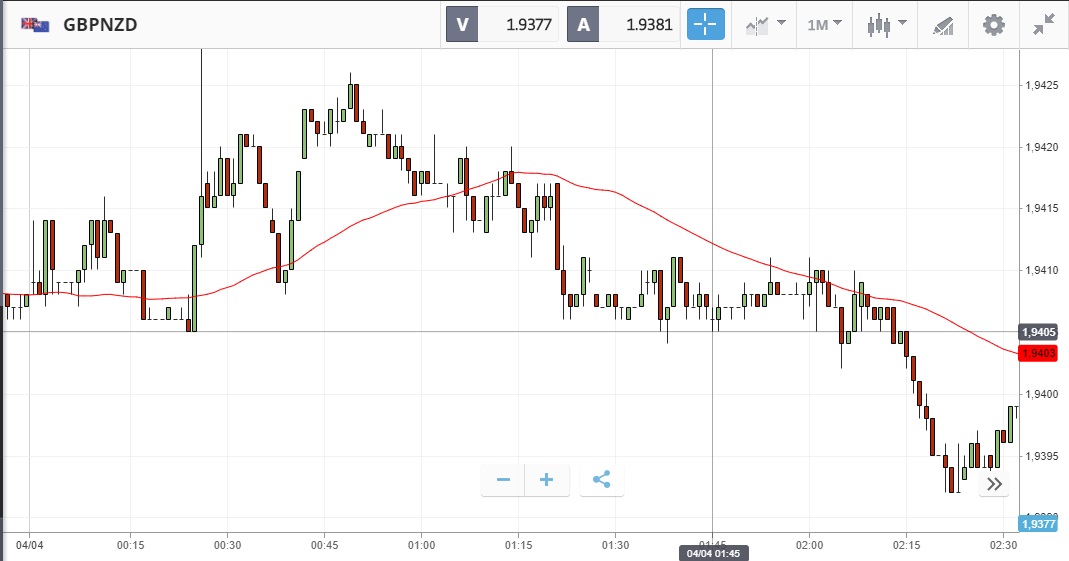Open the candlestick chart type dropdown
The width and height of the screenshot is (1069, 561).
click(x=886, y=25)
